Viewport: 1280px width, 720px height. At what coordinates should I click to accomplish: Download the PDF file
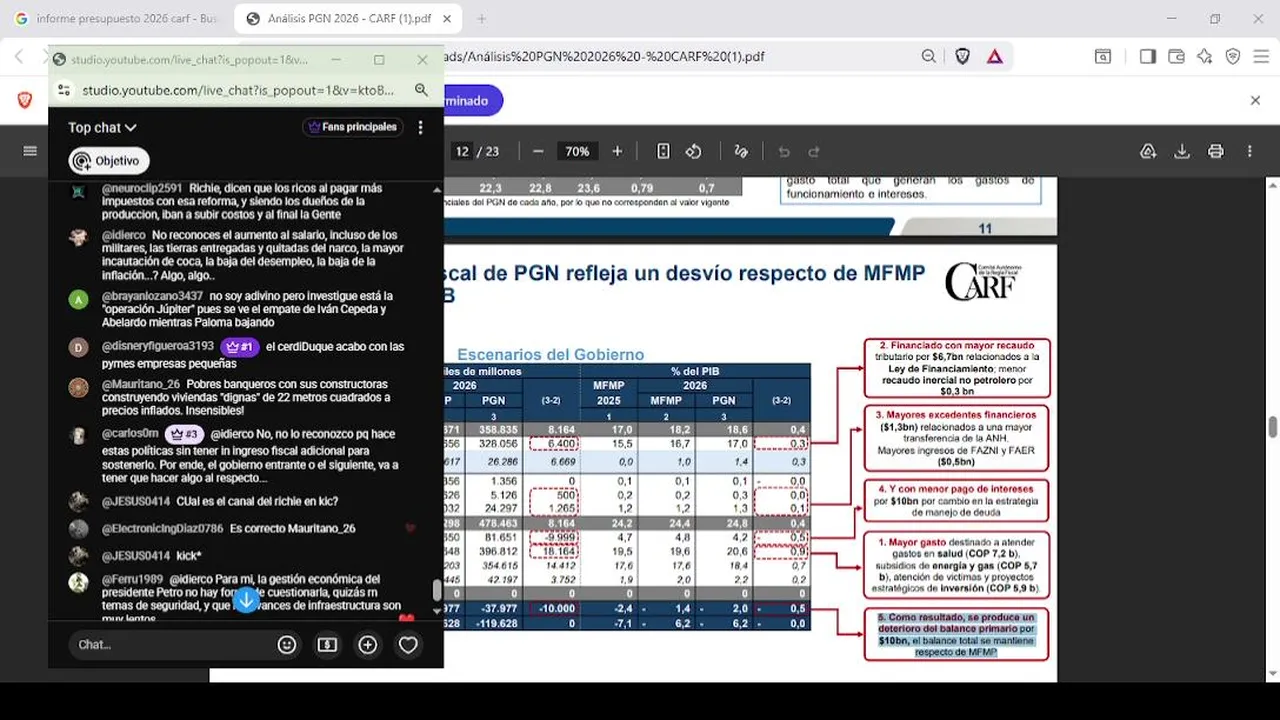pyautogui.click(x=1182, y=151)
